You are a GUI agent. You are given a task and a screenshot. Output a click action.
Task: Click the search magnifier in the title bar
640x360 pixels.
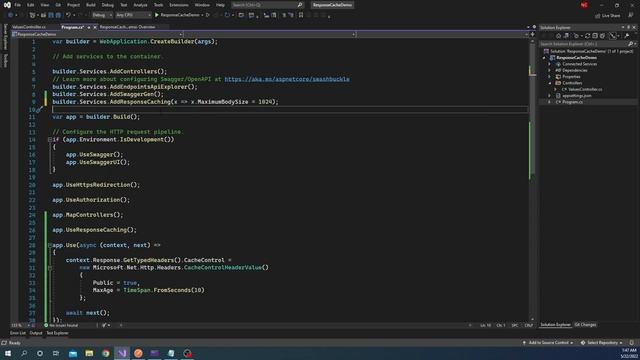(300, 5)
